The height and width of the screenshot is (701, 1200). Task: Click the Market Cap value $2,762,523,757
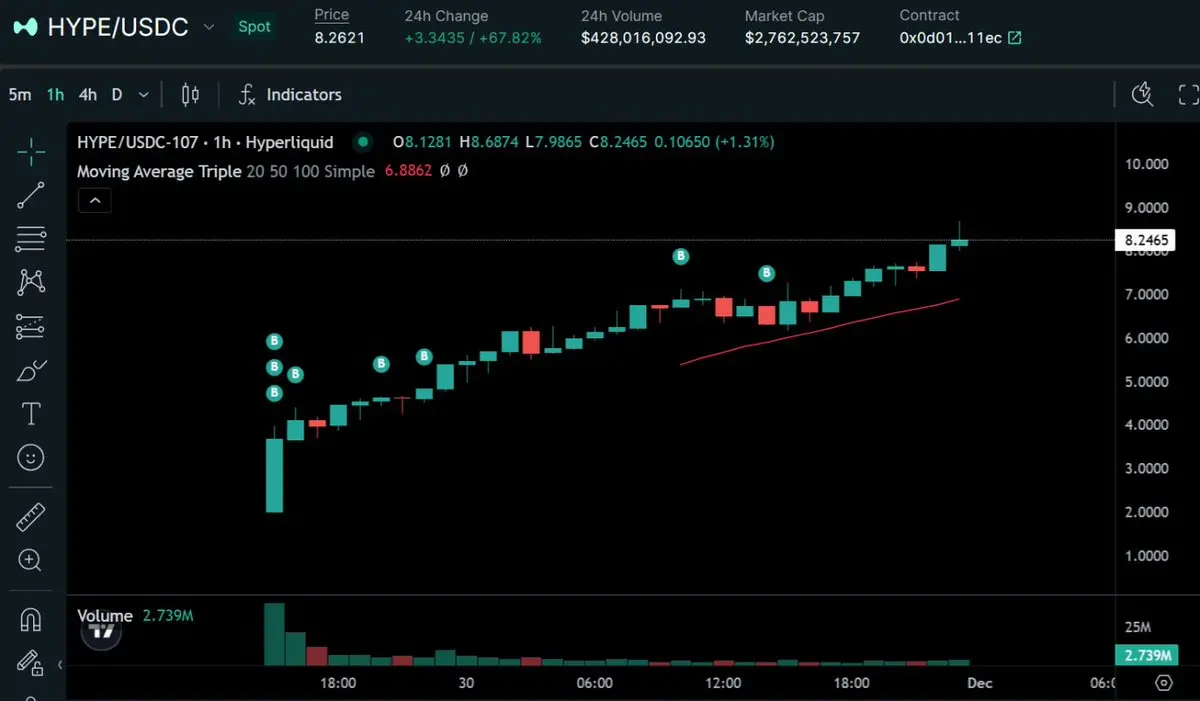coord(802,38)
